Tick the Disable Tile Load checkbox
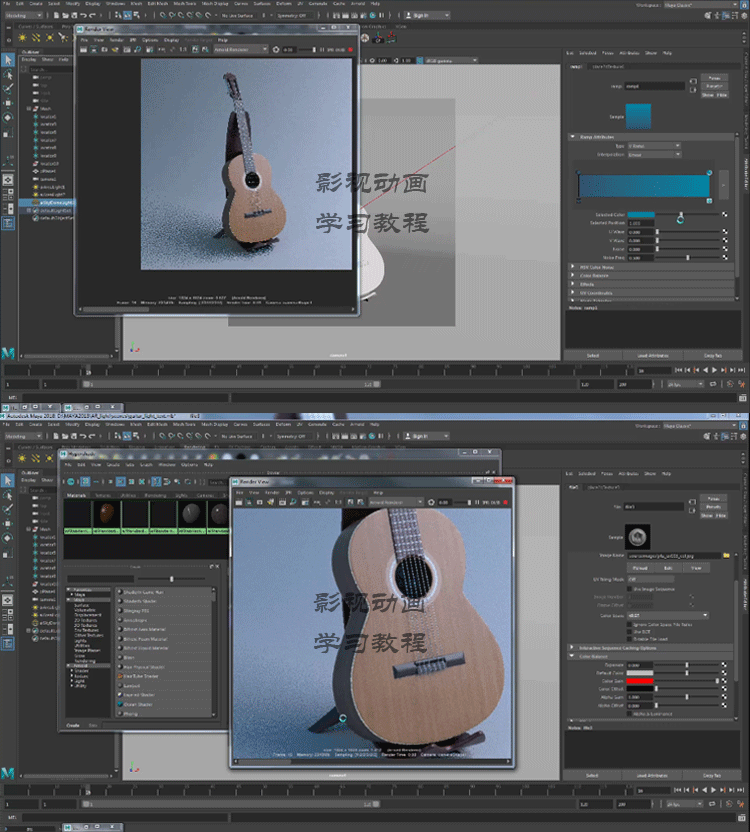 coord(630,639)
